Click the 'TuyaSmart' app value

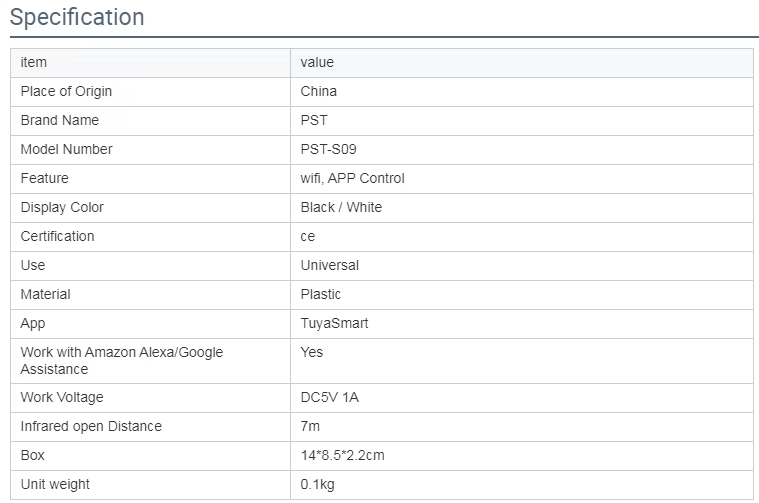tap(334, 323)
